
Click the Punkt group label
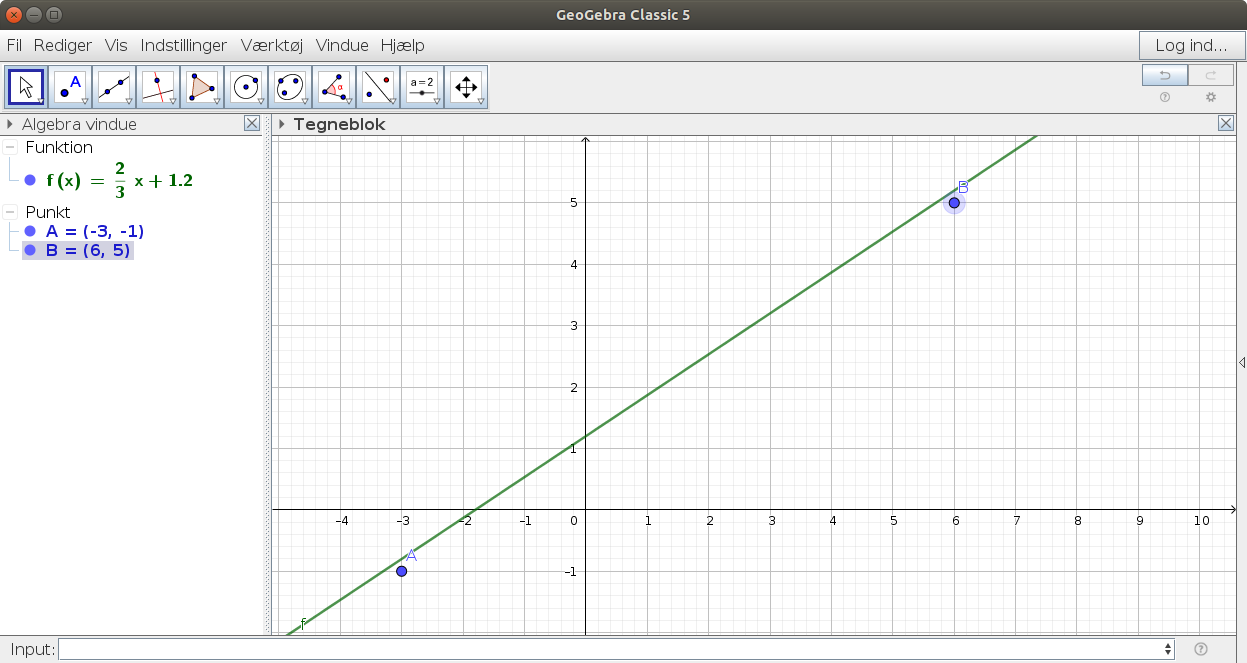(x=48, y=212)
